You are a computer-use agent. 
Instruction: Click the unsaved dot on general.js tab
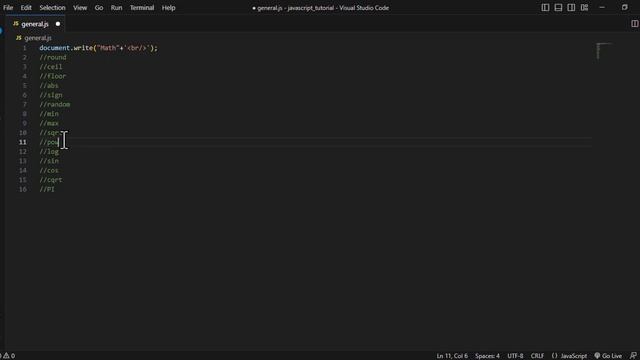click(58, 24)
